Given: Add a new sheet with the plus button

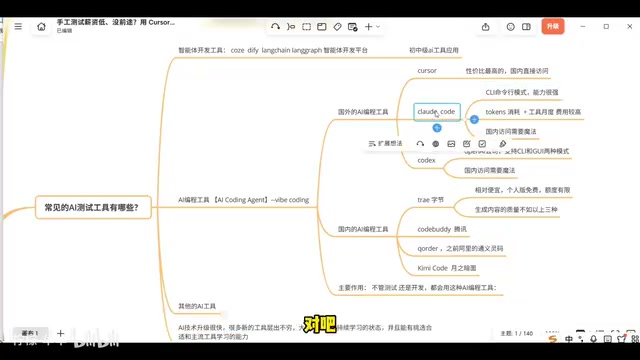Looking at the screenshot, I should point(60,333).
